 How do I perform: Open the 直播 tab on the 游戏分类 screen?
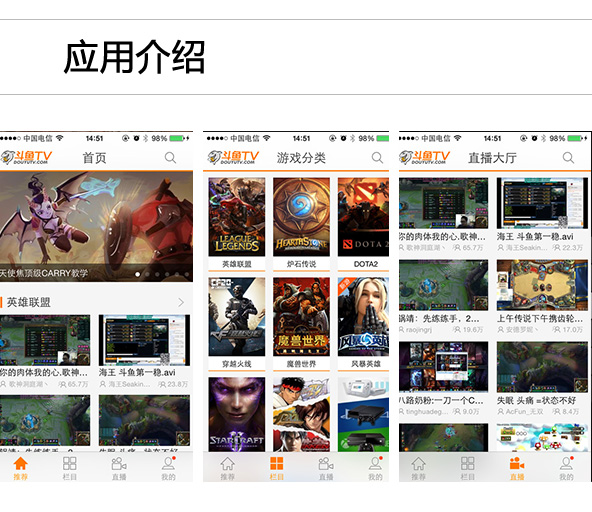326,468
